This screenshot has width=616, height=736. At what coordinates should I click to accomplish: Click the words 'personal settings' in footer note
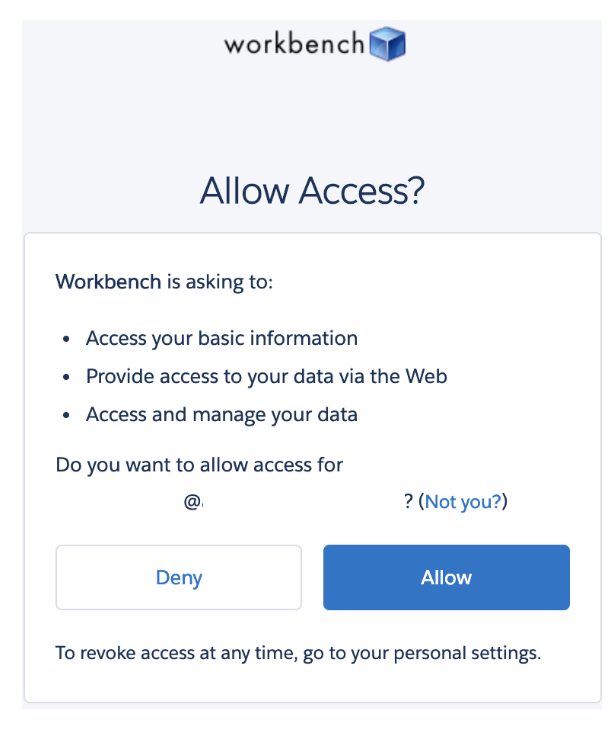tap(467, 653)
